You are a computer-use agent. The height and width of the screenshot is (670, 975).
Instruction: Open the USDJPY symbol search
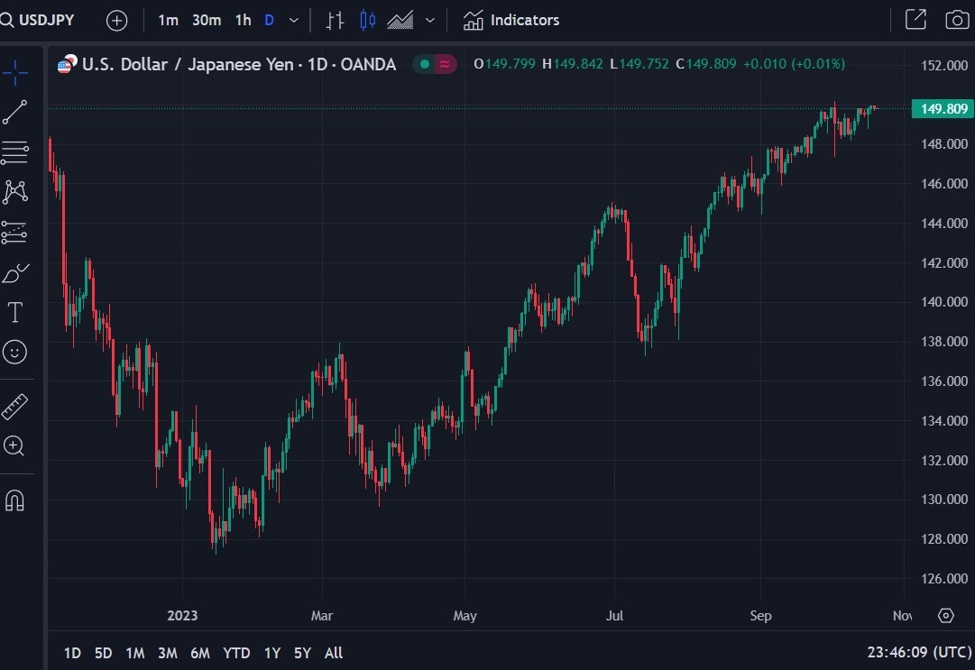click(37, 20)
